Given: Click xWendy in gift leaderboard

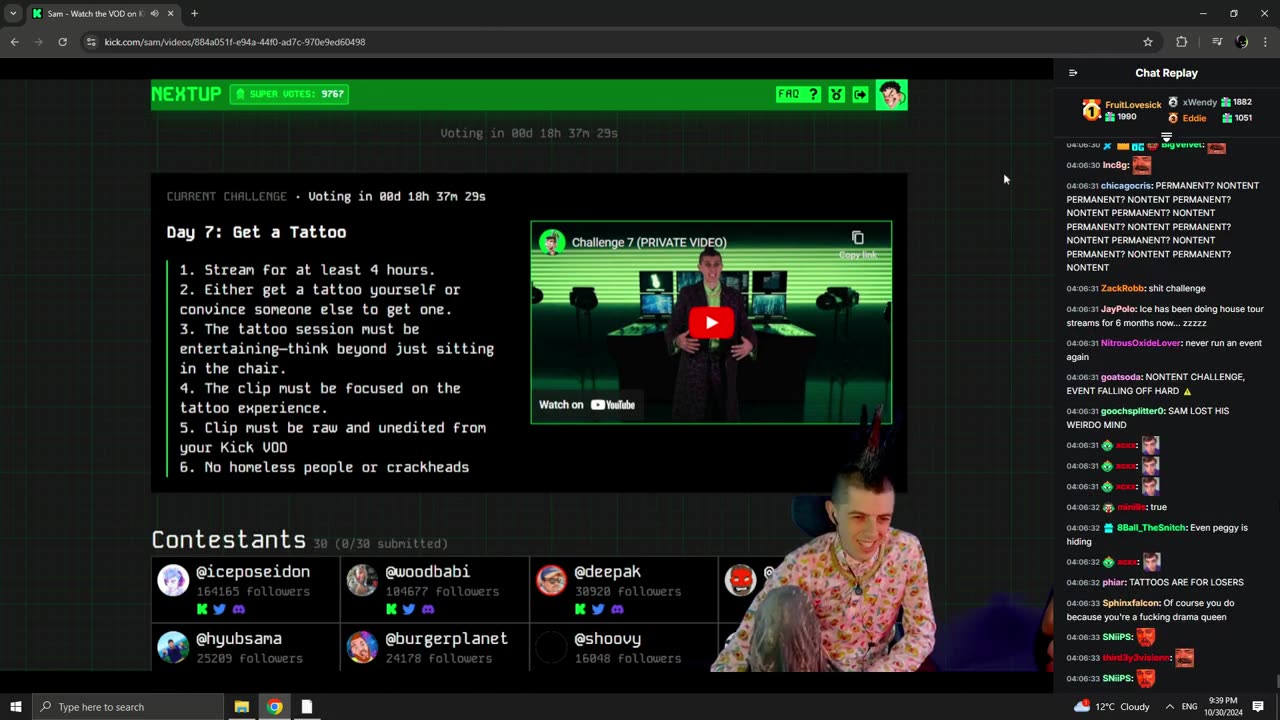Looking at the screenshot, I should (x=1199, y=102).
